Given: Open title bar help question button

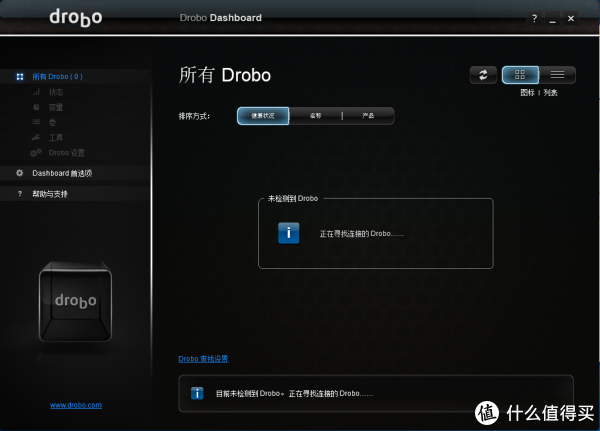Looking at the screenshot, I should pyautogui.click(x=534, y=18).
